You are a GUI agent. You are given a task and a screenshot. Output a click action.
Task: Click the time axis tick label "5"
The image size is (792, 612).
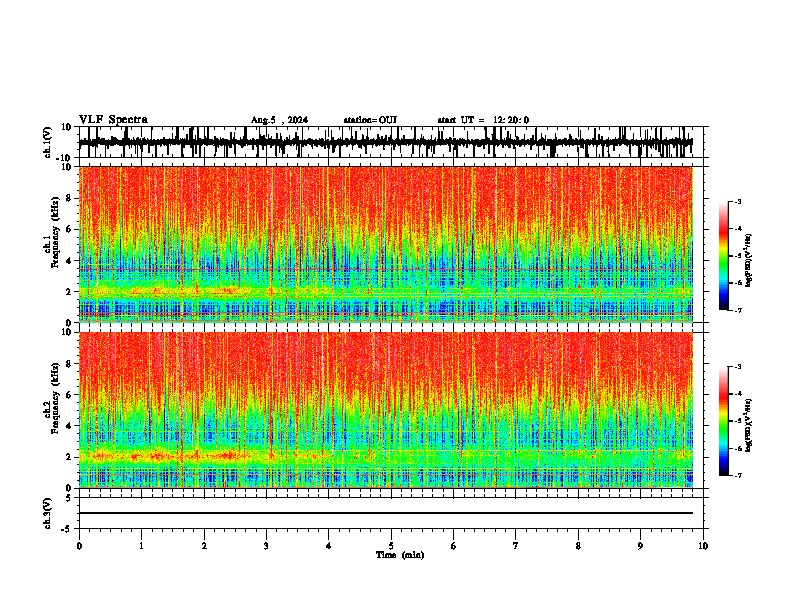(391, 546)
